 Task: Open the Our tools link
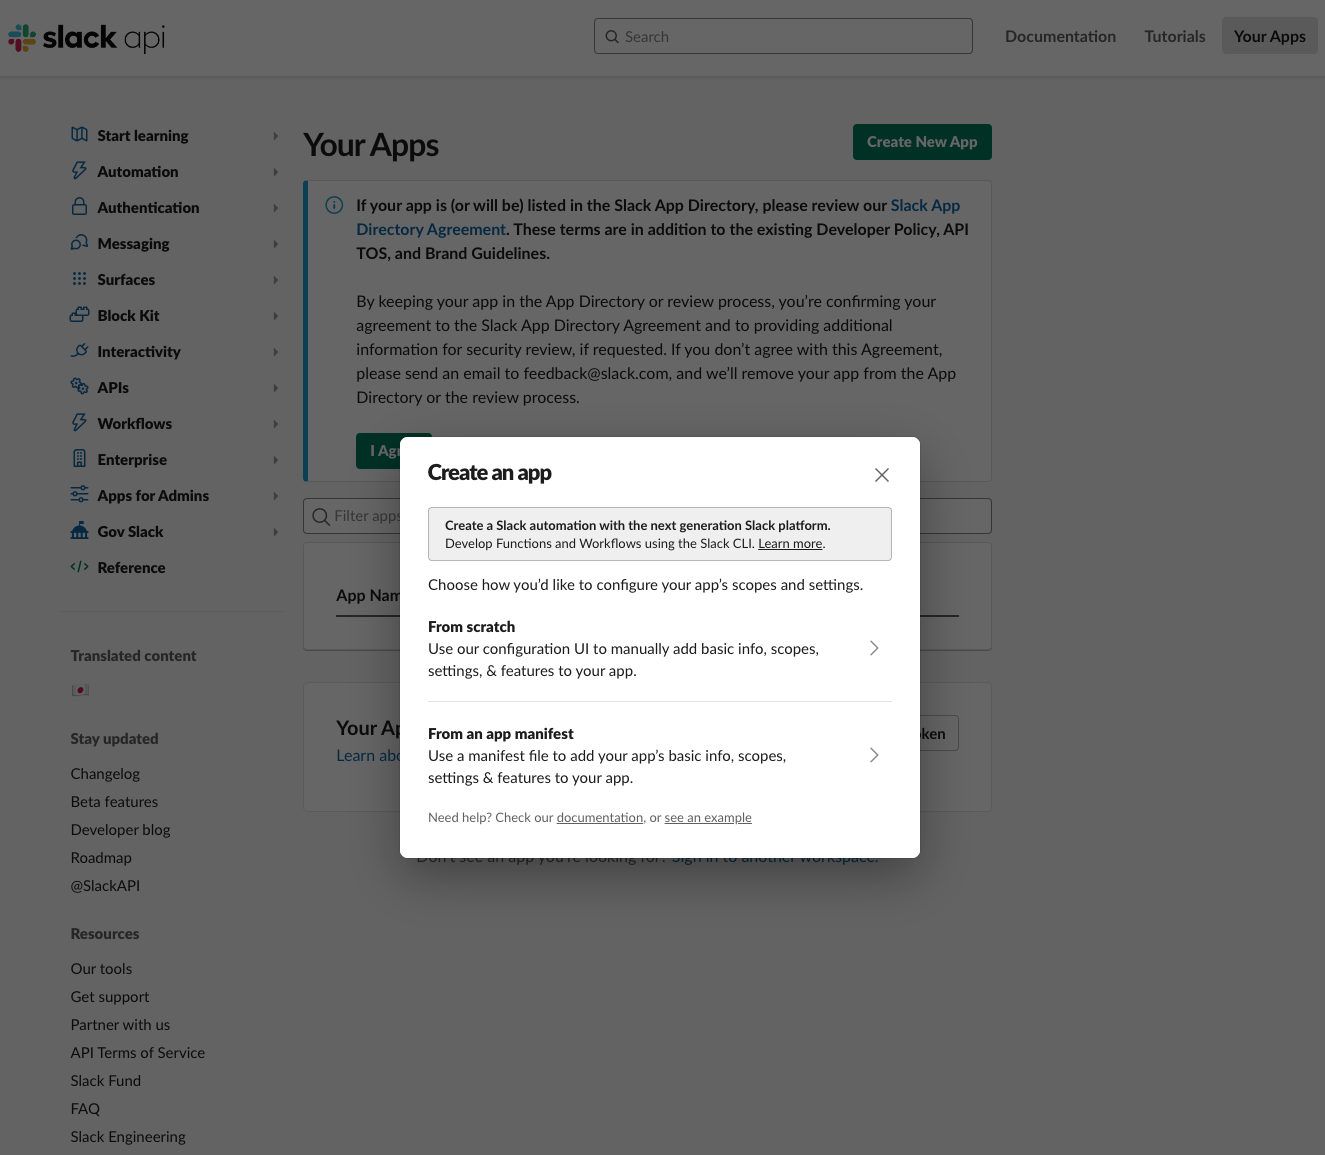click(101, 969)
